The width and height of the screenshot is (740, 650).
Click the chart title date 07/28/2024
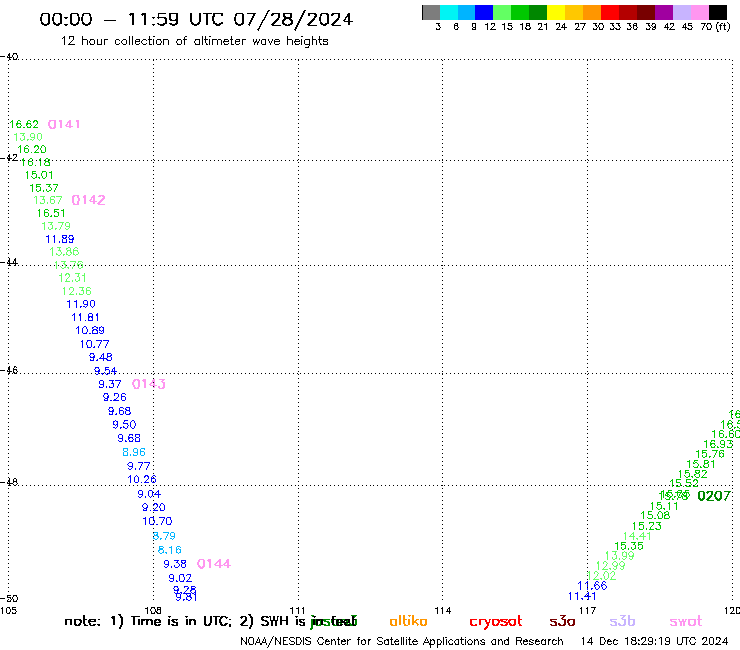(x=293, y=20)
